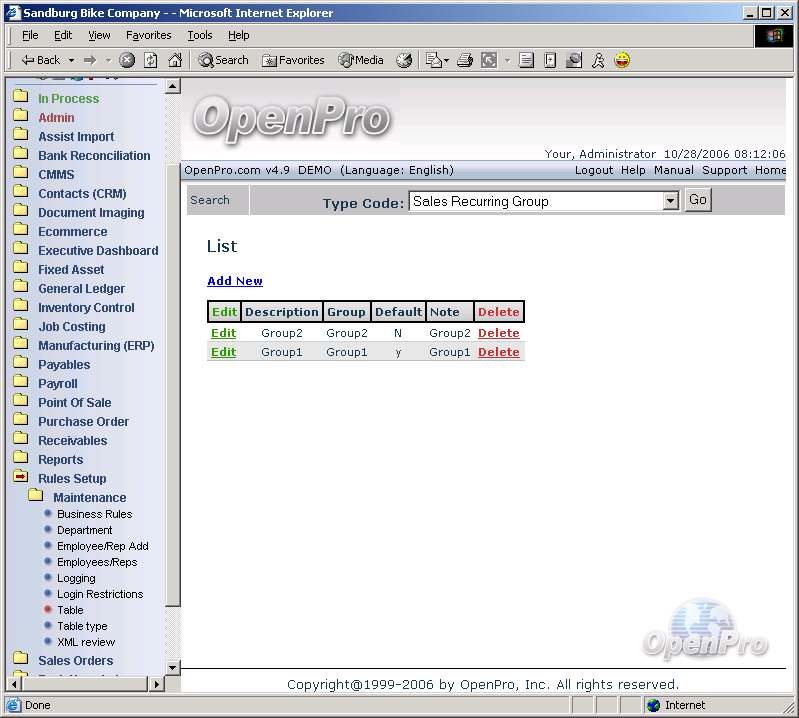Select Table type in Maintenance tree

click(82, 626)
